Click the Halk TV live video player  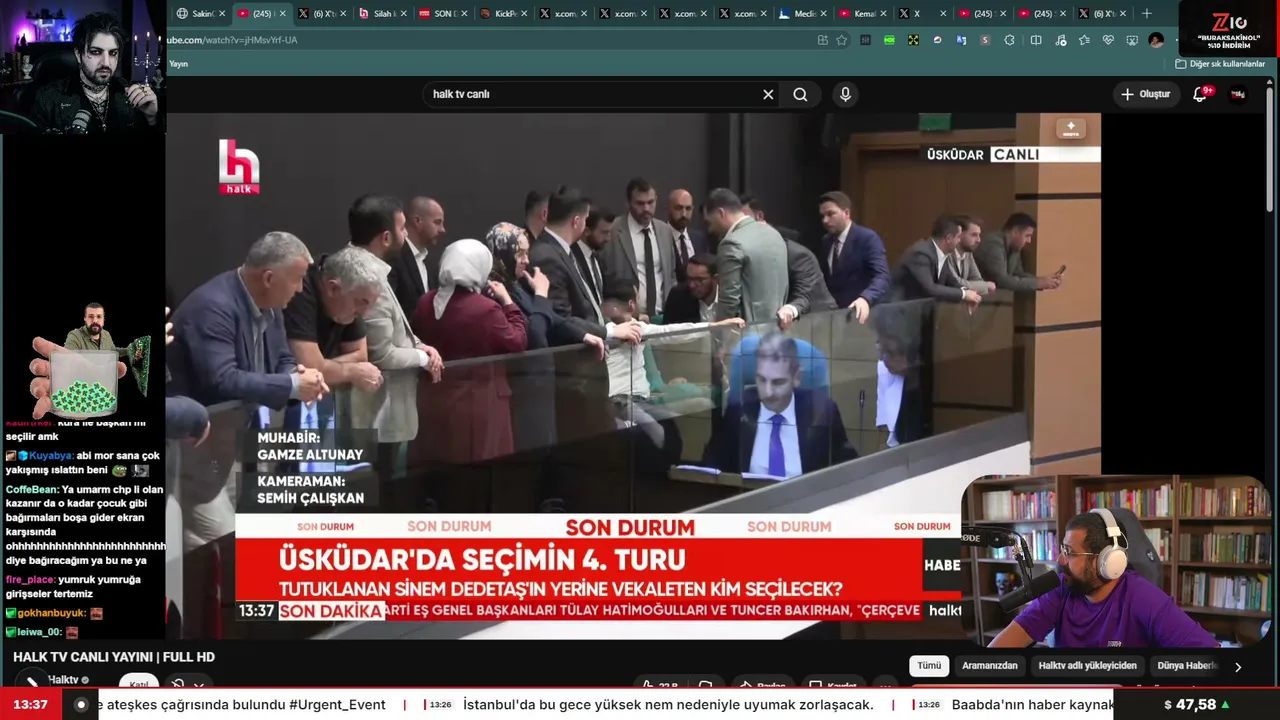click(633, 375)
